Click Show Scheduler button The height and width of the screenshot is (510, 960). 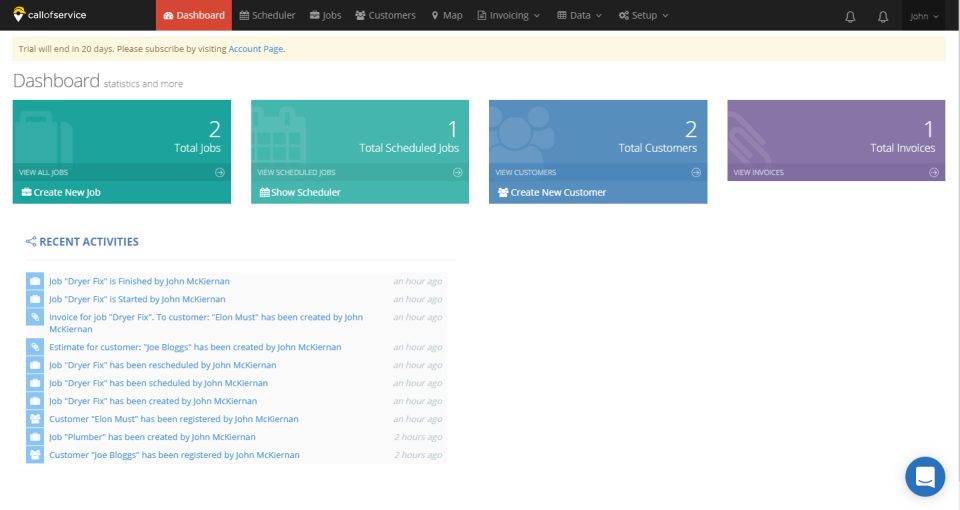pos(300,192)
